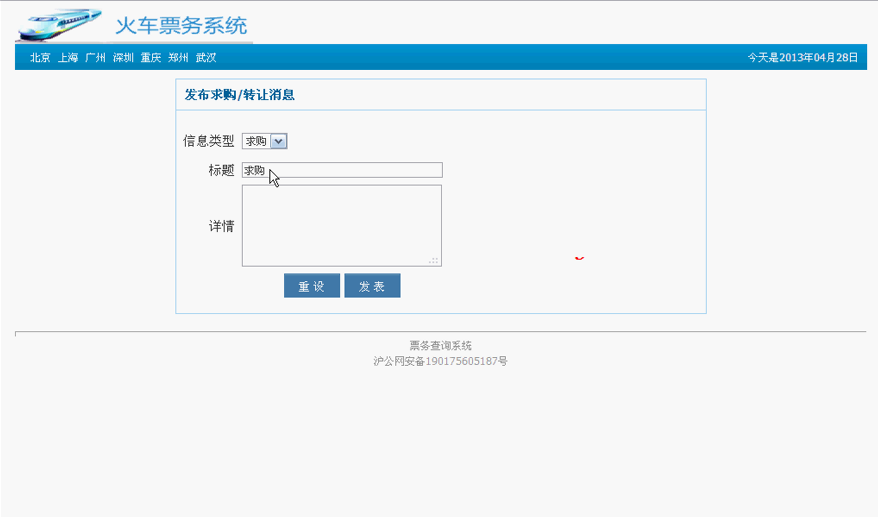The image size is (878, 517).
Task: Open the 上海 city link
Action: pyautogui.click(x=68, y=58)
